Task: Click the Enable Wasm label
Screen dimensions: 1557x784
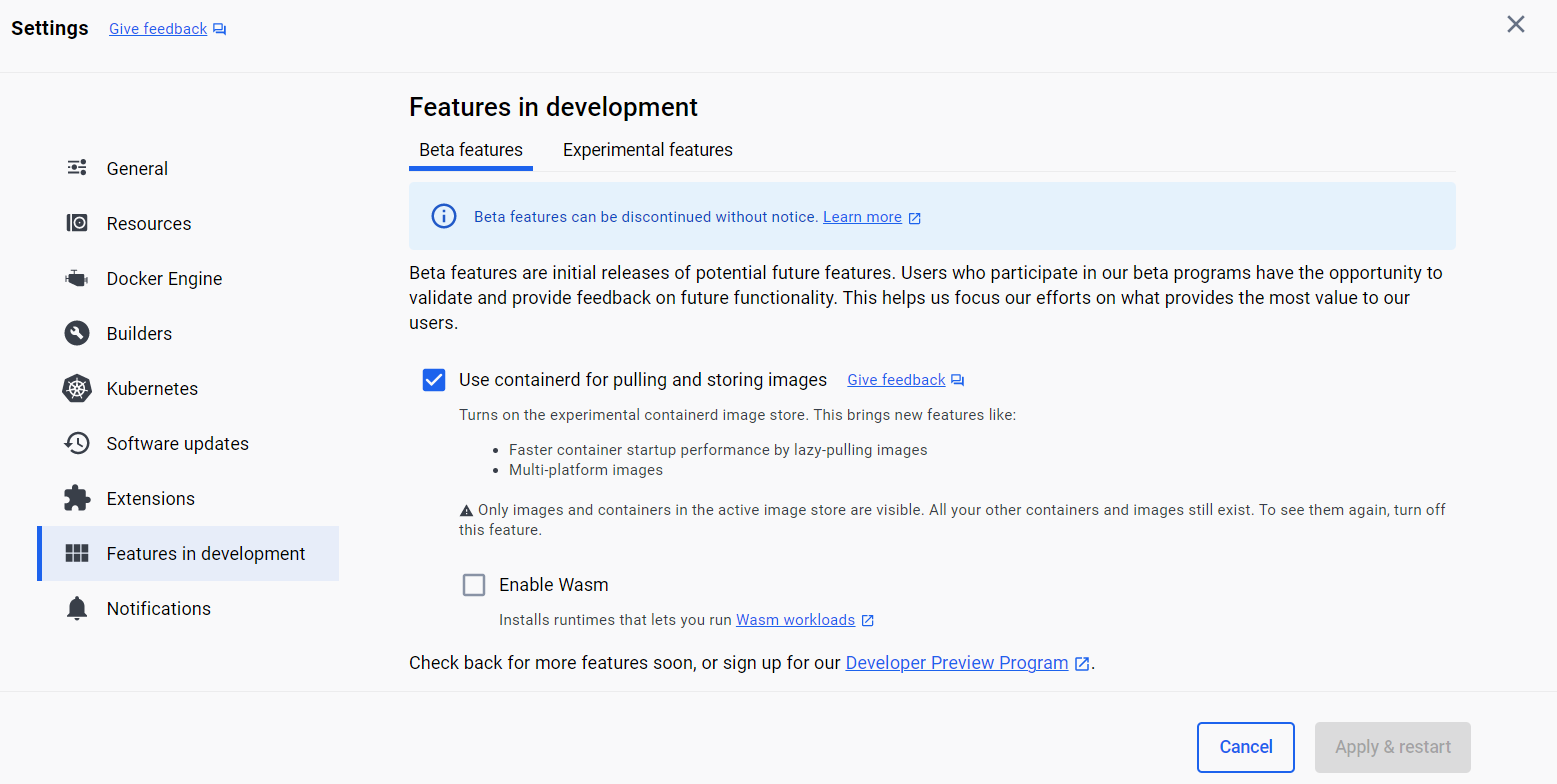Action: tap(554, 585)
